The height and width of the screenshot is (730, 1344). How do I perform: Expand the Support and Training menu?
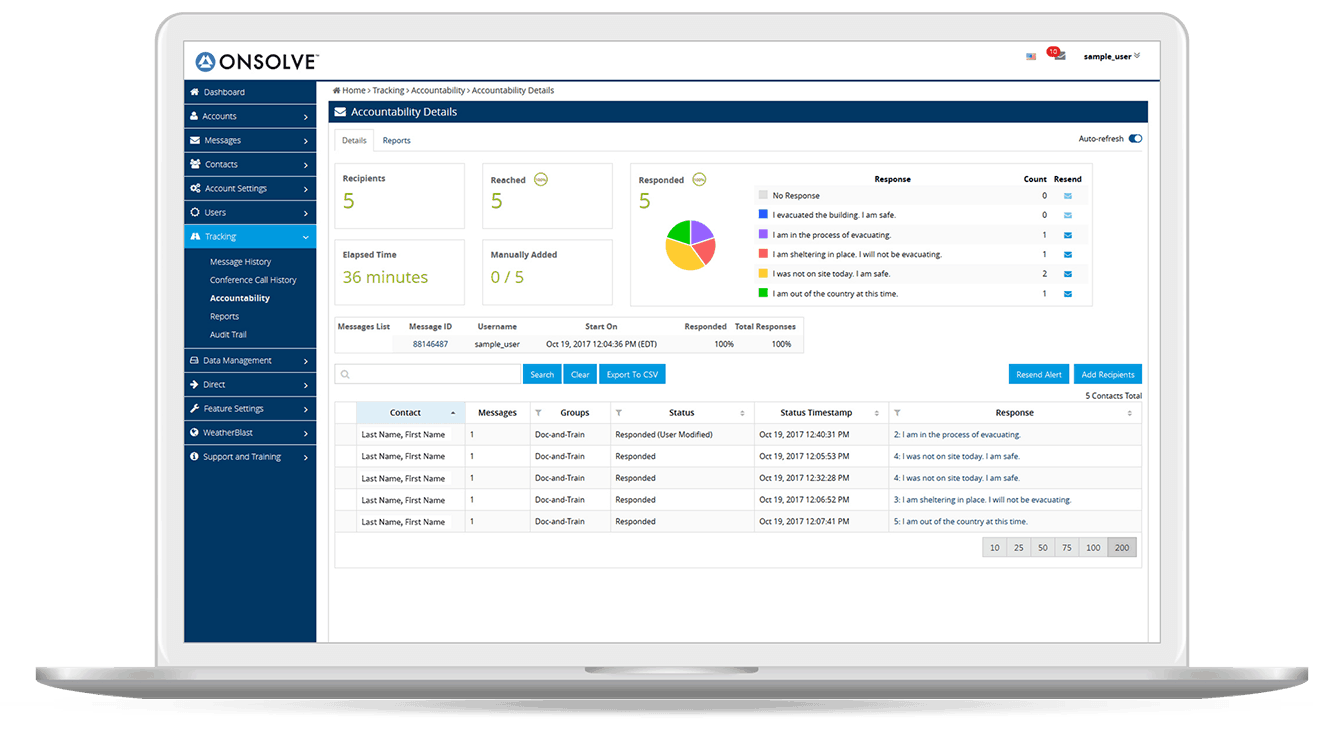point(250,457)
